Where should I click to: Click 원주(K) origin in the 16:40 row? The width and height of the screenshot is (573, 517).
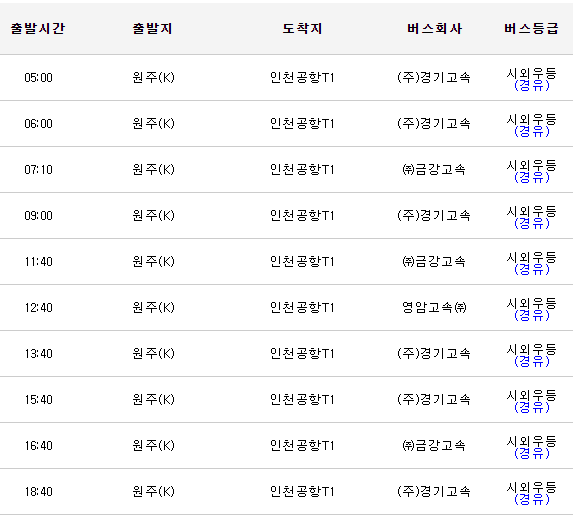tap(153, 446)
